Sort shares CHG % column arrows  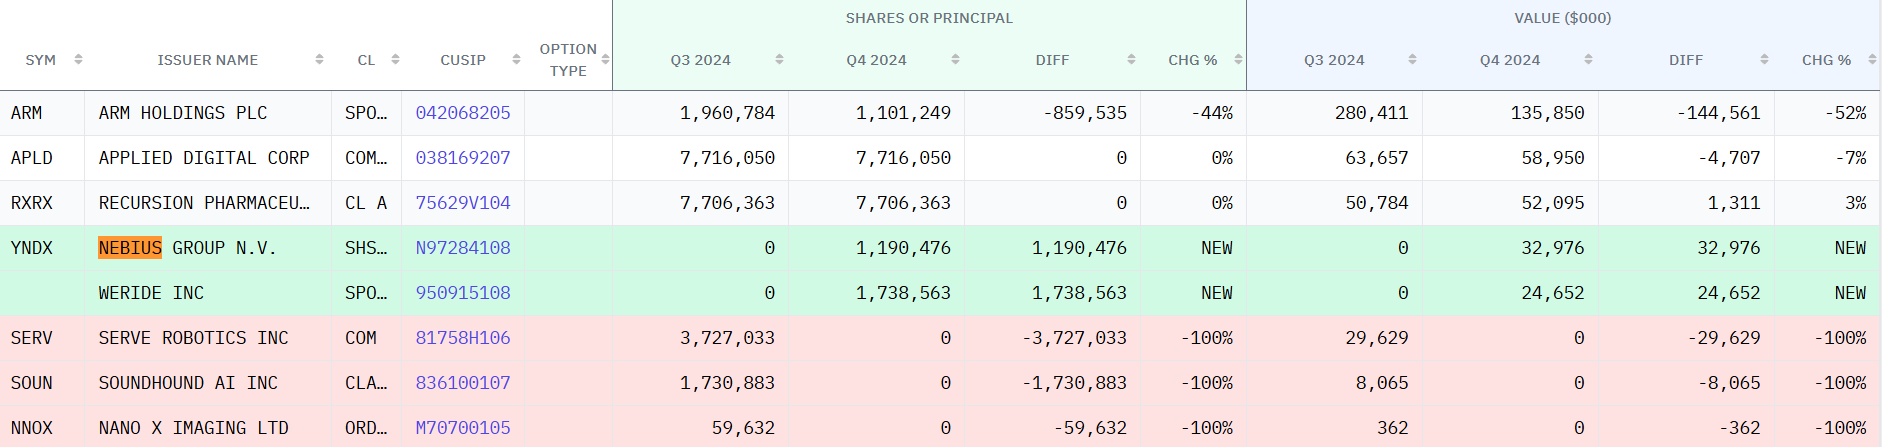(x=1238, y=60)
